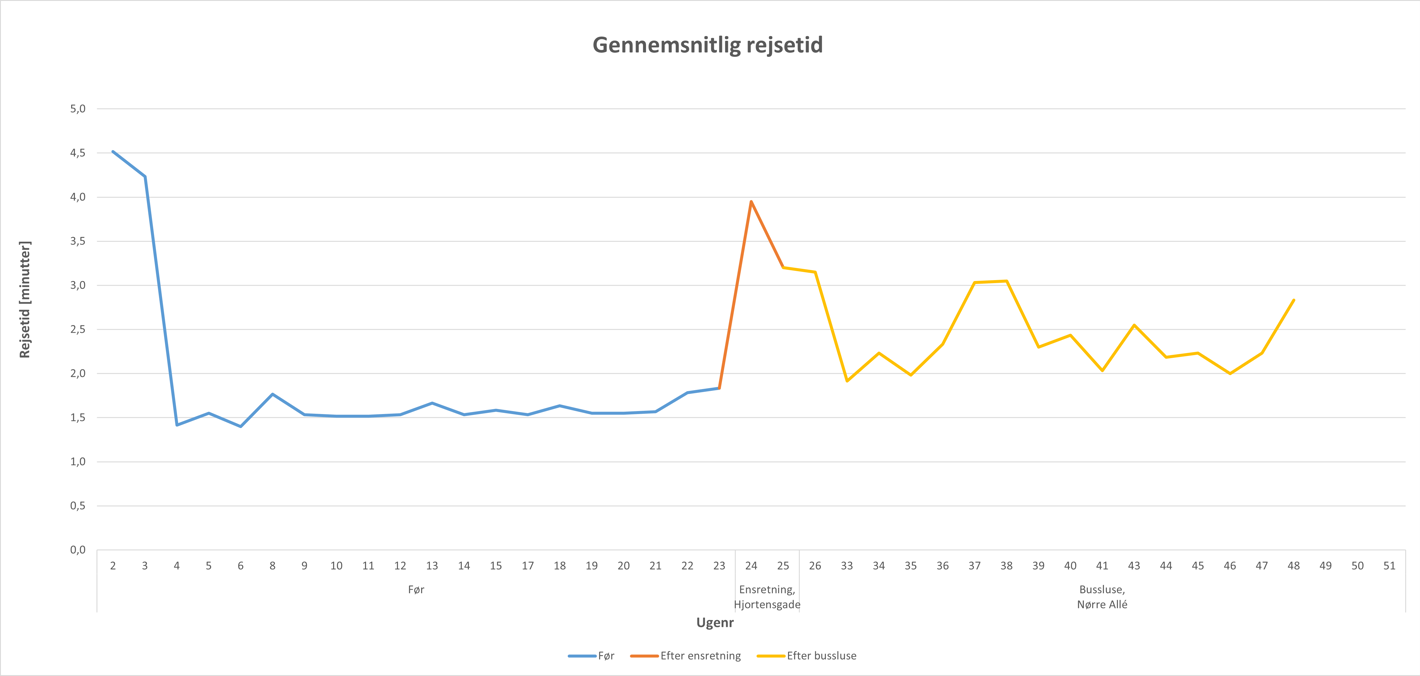The width and height of the screenshot is (1420, 676).
Task: Select the Ensretning, Hjortensgade category label
Action: (767, 597)
